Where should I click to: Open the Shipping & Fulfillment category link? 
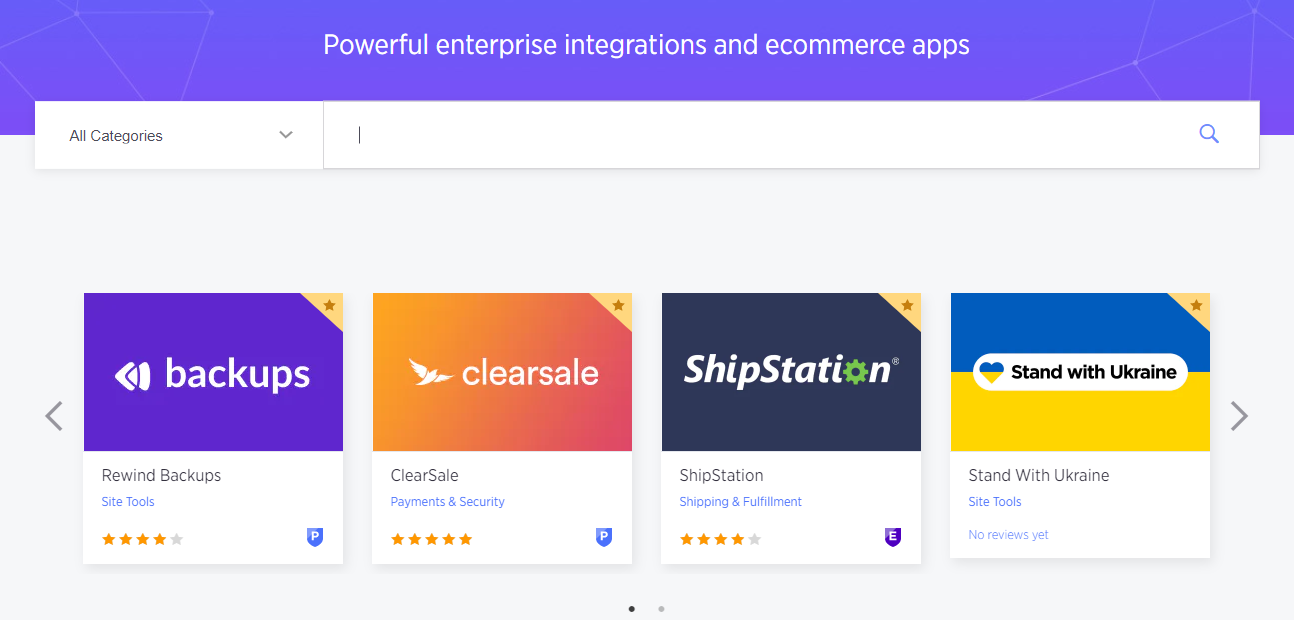(740, 502)
